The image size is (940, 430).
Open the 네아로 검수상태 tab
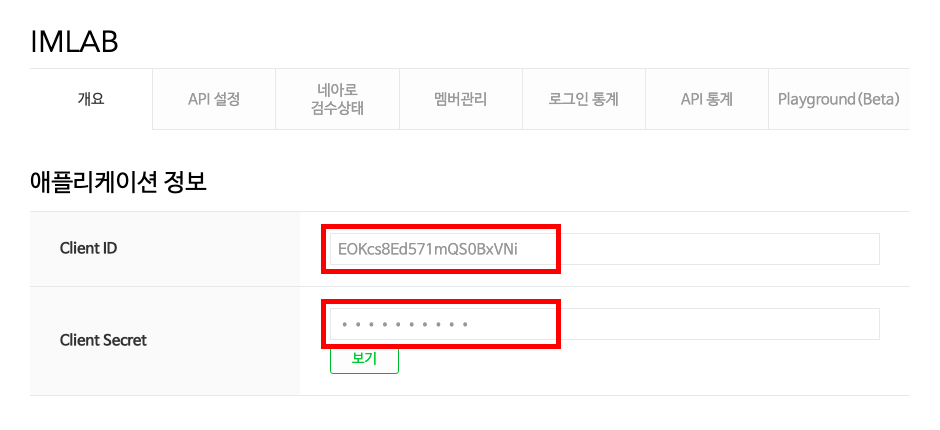click(x=337, y=99)
